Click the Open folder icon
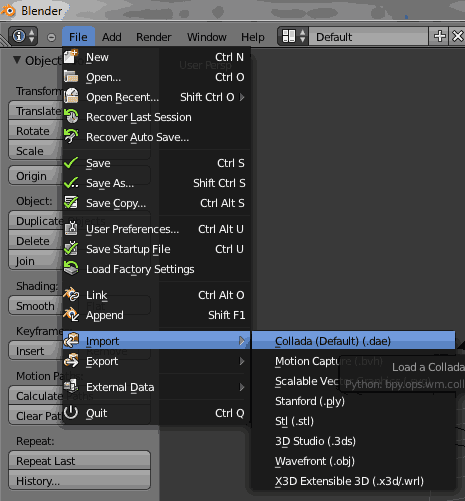Image resolution: width=465 pixels, height=501 pixels. [x=71, y=77]
